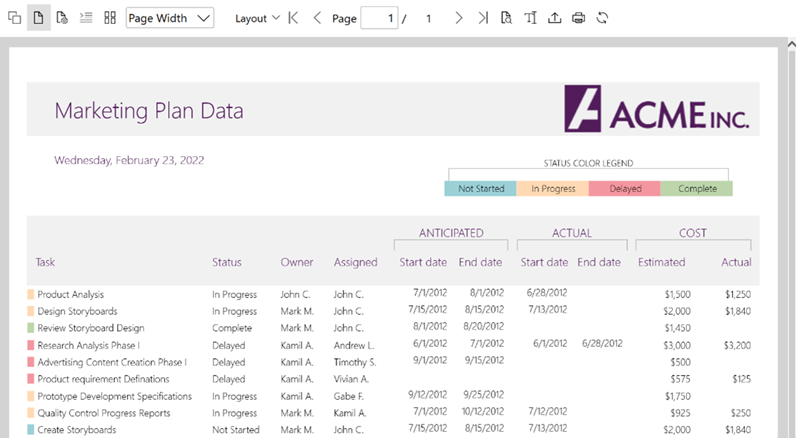Click the 6/28/2012 actual end date
Screen dimensions: 800x438
pos(602,344)
